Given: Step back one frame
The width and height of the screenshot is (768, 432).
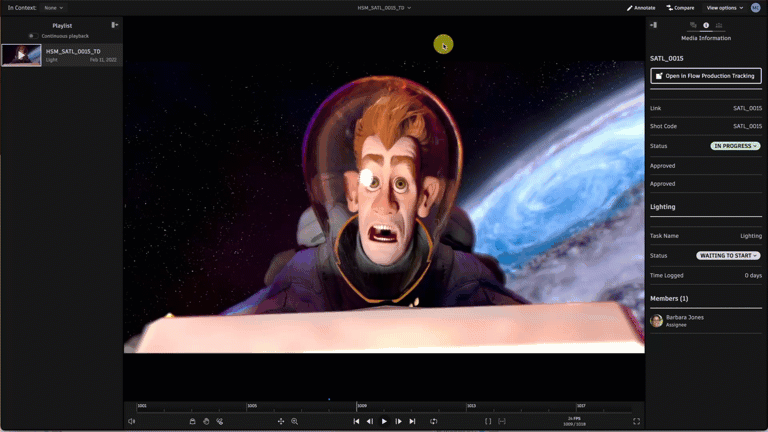Looking at the screenshot, I should click(x=370, y=421).
